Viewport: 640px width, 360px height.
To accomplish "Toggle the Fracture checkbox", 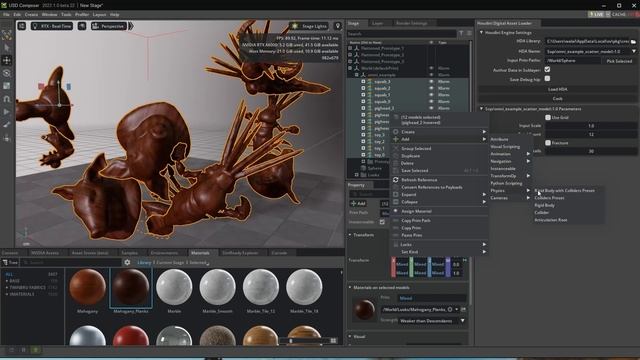I will point(548,143).
